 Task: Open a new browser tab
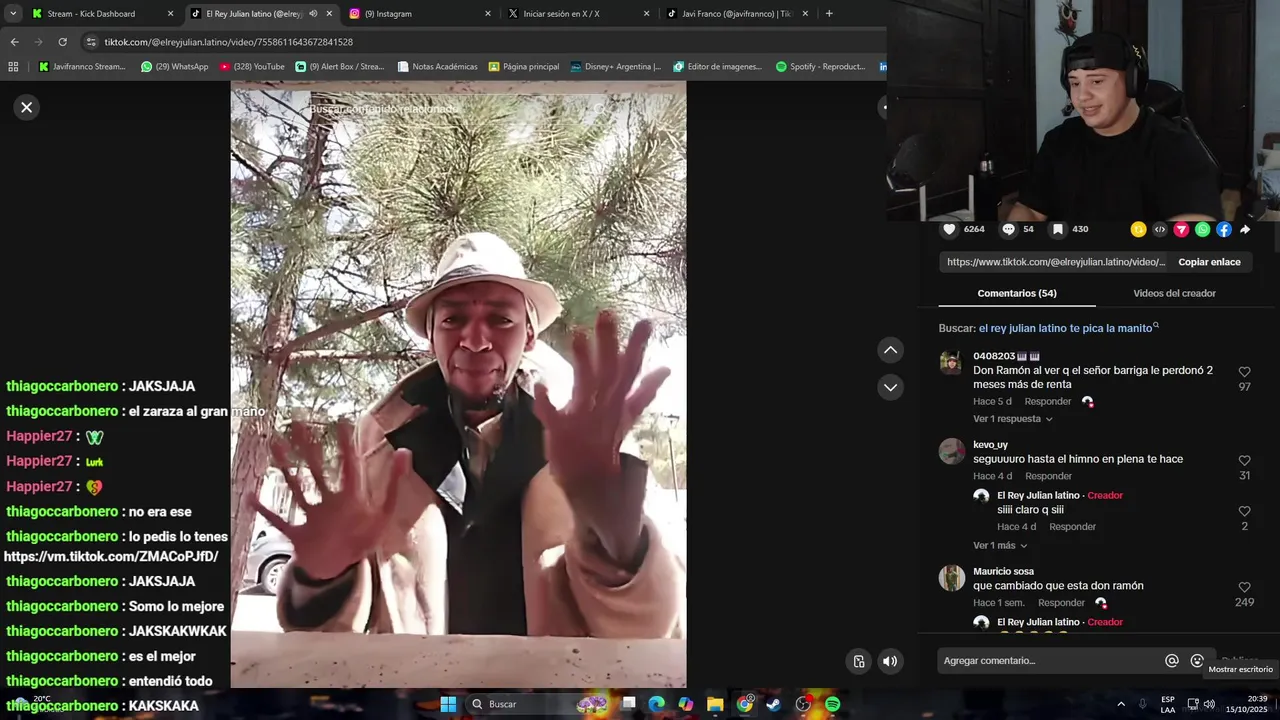tap(829, 14)
